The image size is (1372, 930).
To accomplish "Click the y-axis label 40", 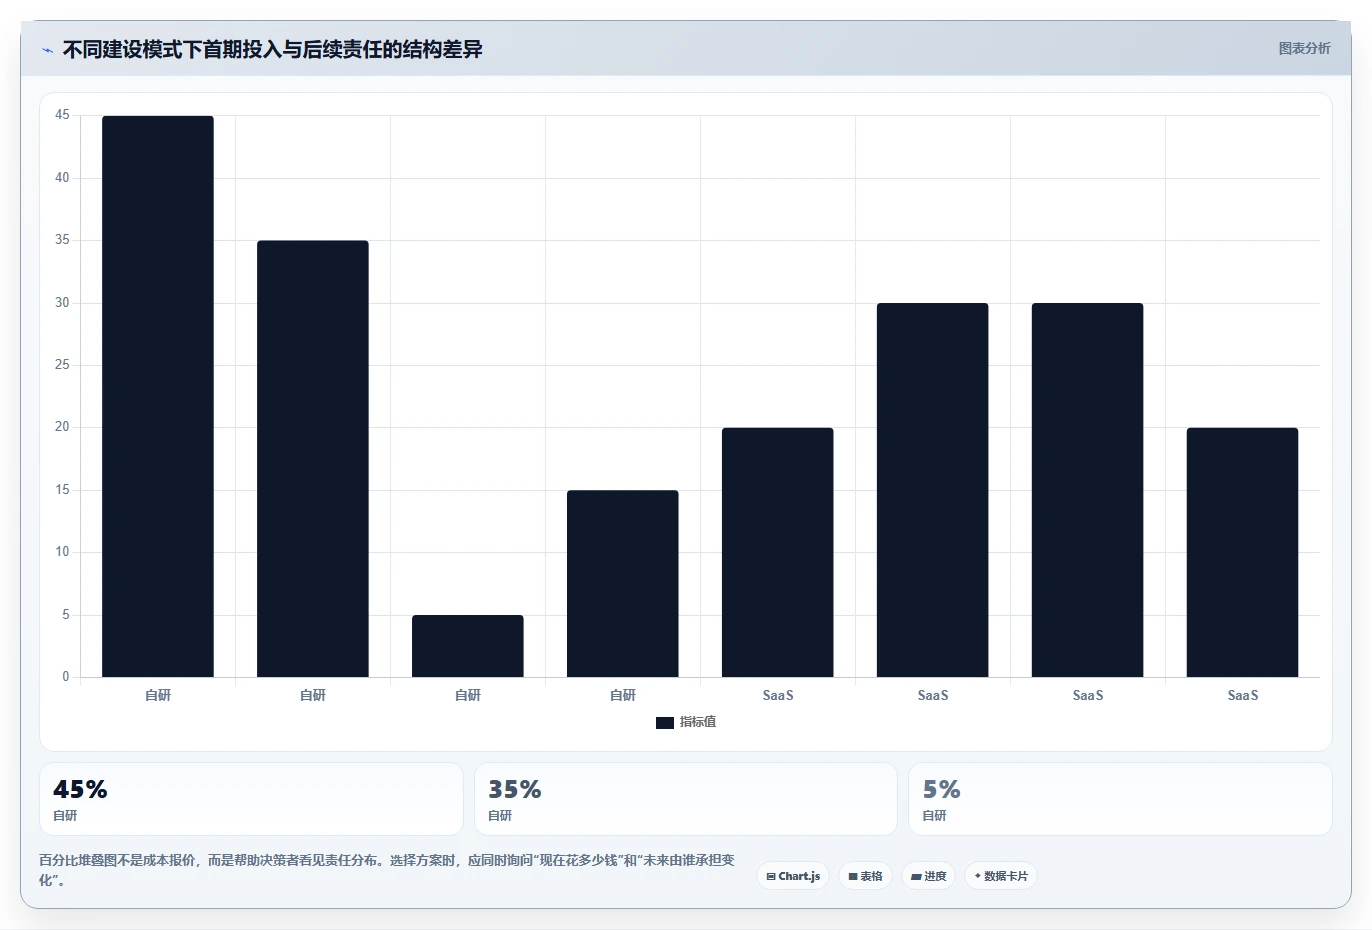I will pos(63,178).
